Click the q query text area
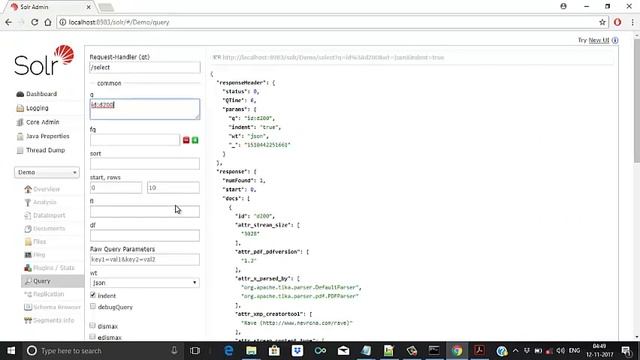 (x=145, y=109)
